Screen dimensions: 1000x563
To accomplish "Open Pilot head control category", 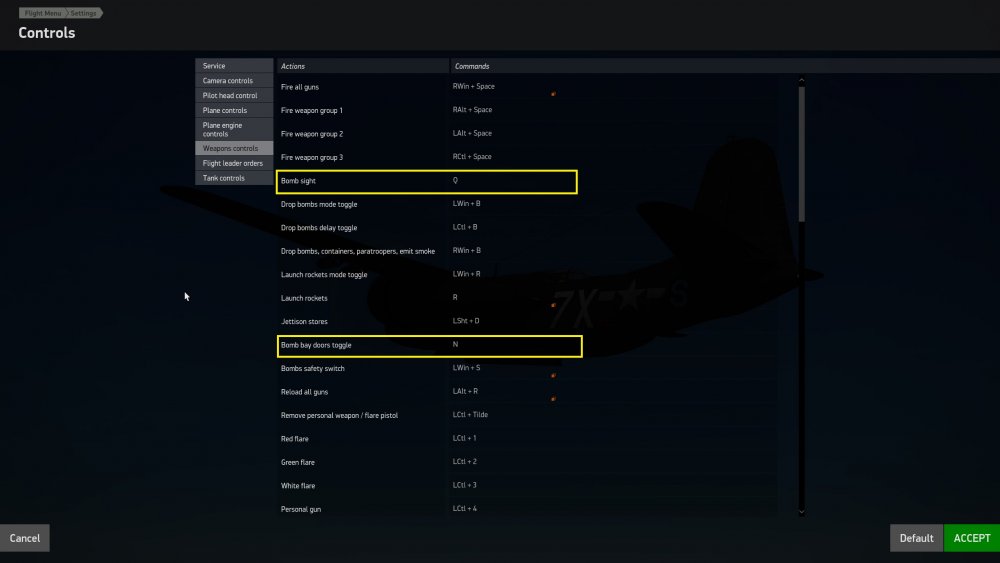I will (x=234, y=95).
